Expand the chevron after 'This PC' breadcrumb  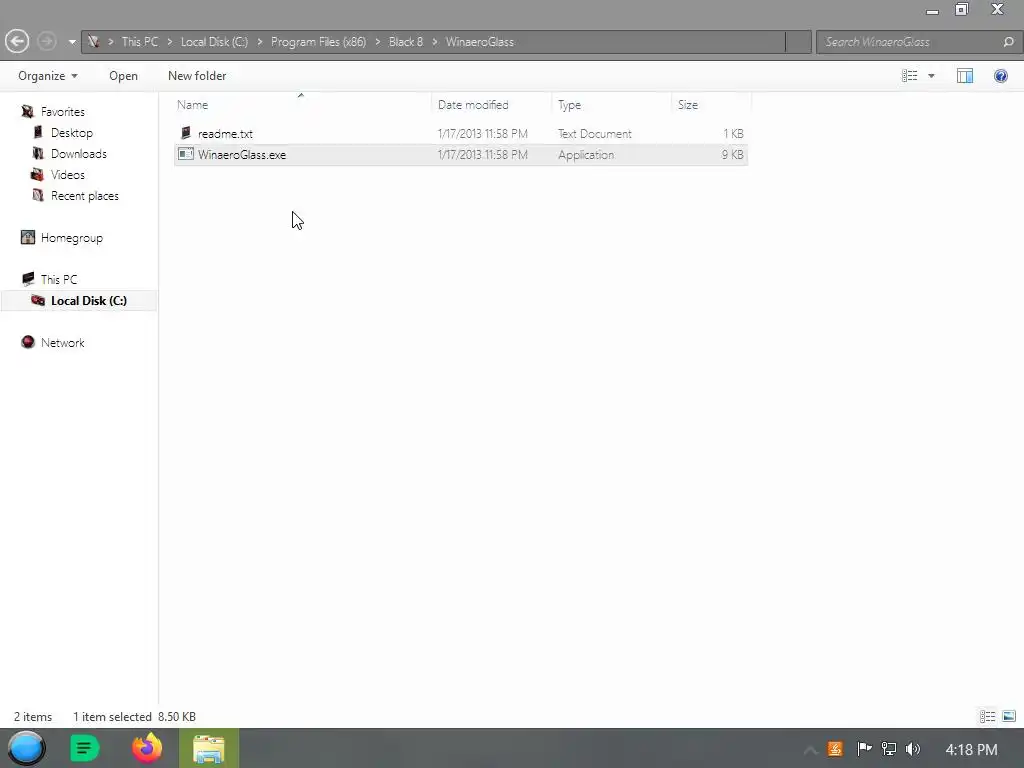click(170, 42)
